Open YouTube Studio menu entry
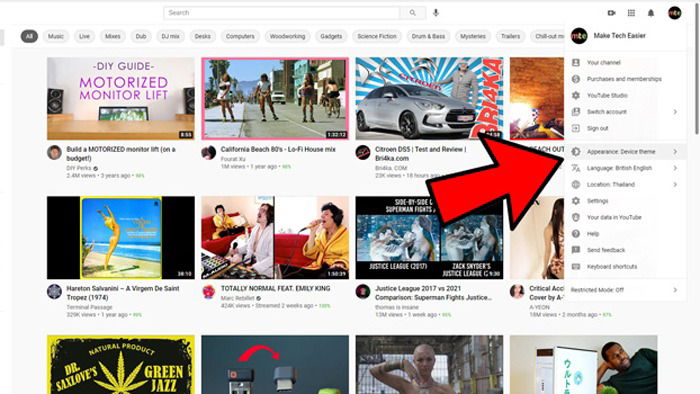The image size is (700, 394). point(607,95)
